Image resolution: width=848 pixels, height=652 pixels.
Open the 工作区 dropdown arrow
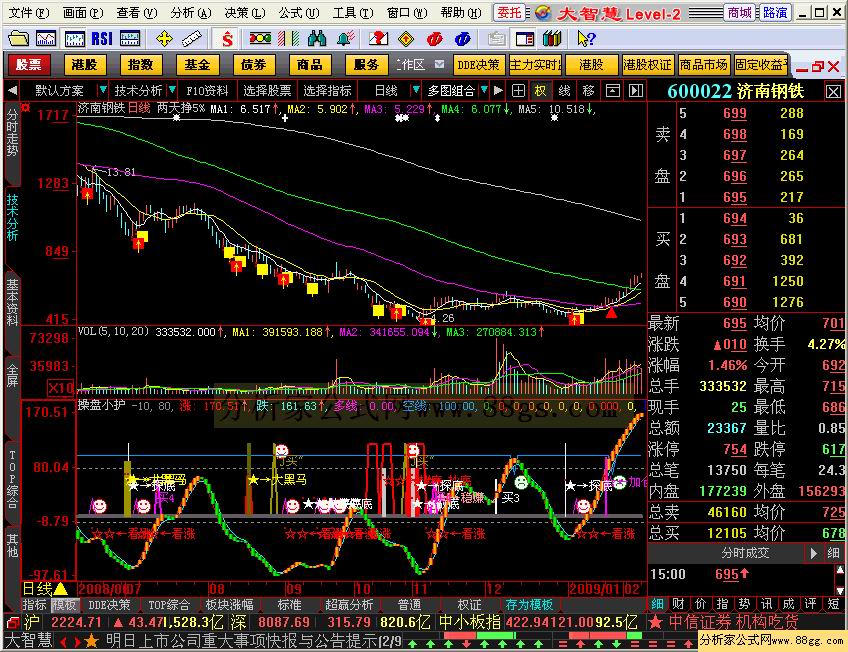pos(439,64)
